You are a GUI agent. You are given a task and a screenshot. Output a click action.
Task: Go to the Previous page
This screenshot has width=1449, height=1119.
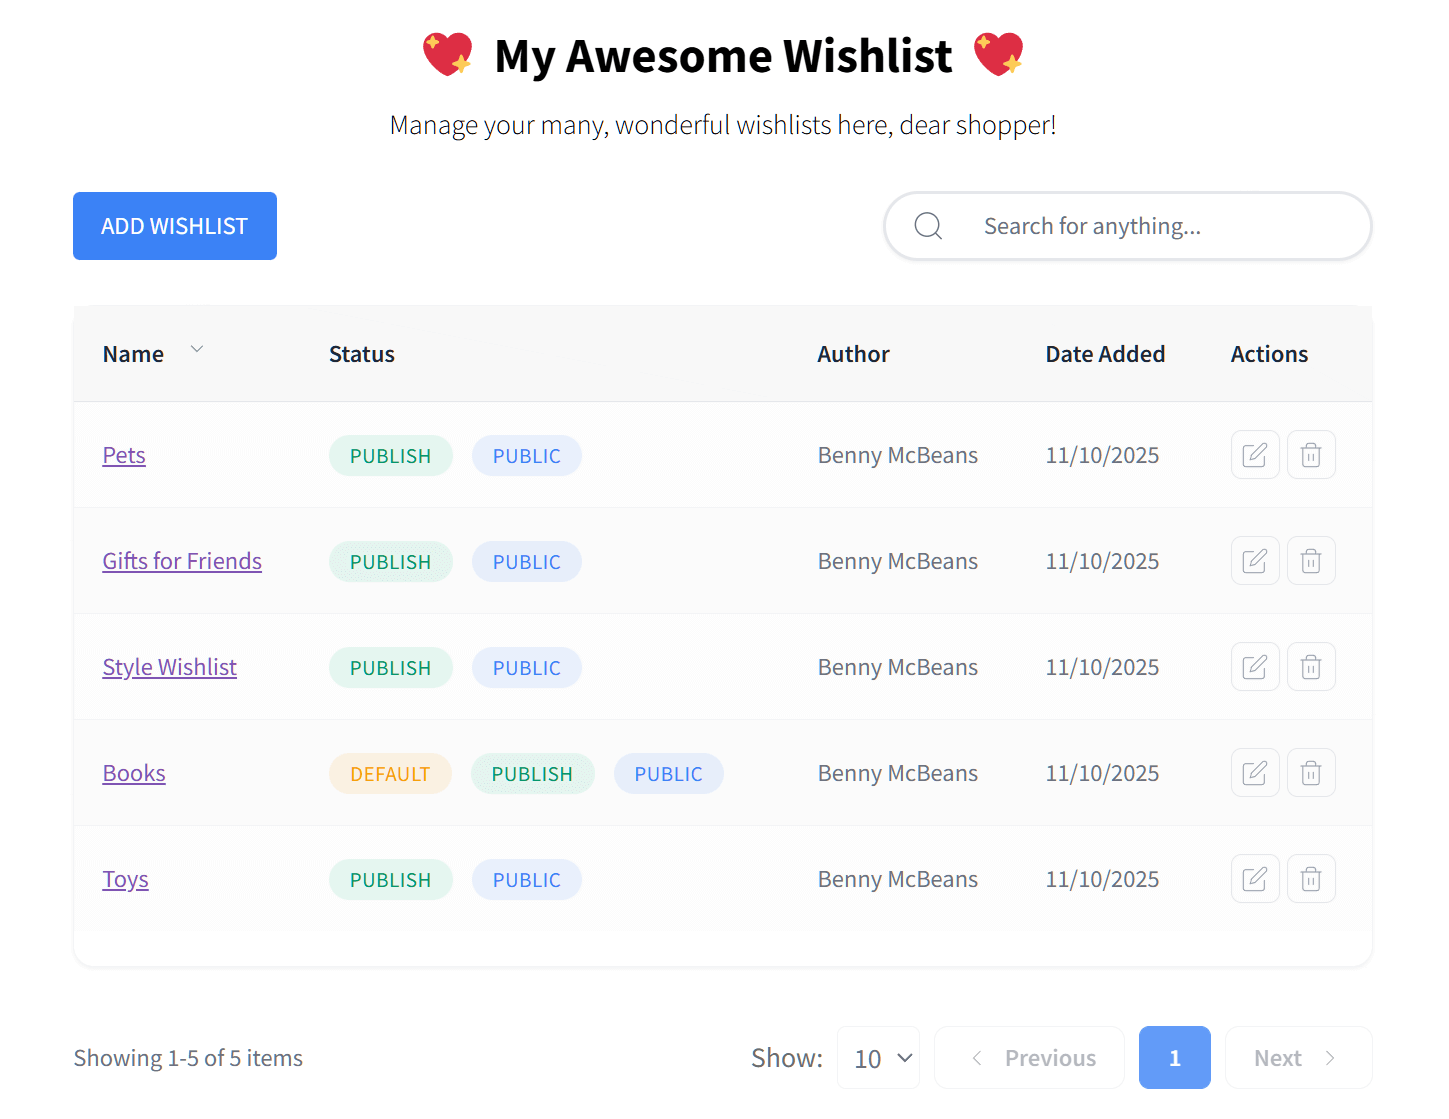[1029, 1058]
